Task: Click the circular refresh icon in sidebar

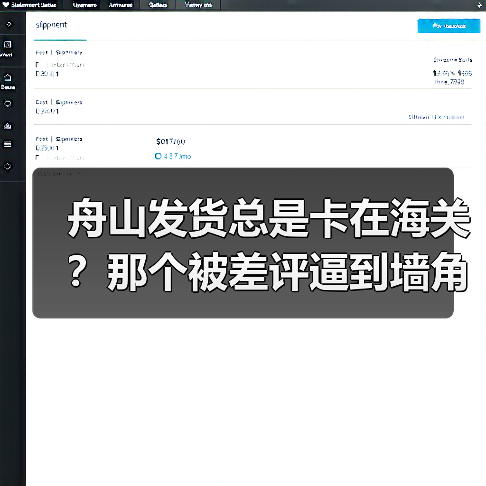Action: click(x=8, y=166)
